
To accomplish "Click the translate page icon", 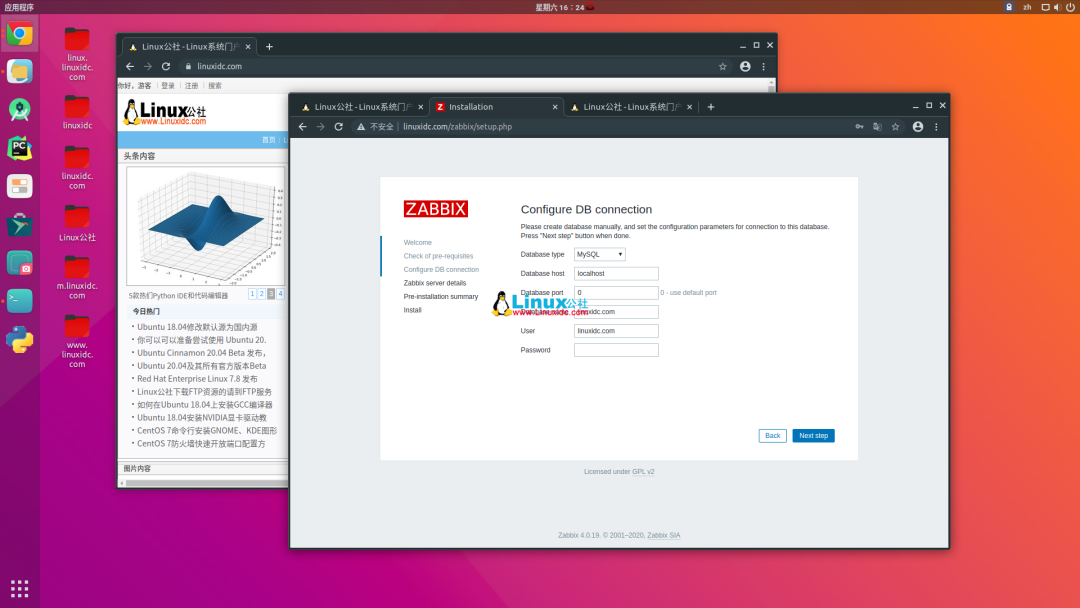I will (x=878, y=127).
